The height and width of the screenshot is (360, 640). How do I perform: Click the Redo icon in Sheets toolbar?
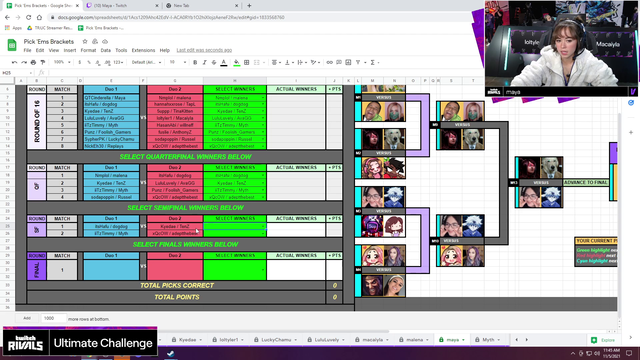point(24,62)
